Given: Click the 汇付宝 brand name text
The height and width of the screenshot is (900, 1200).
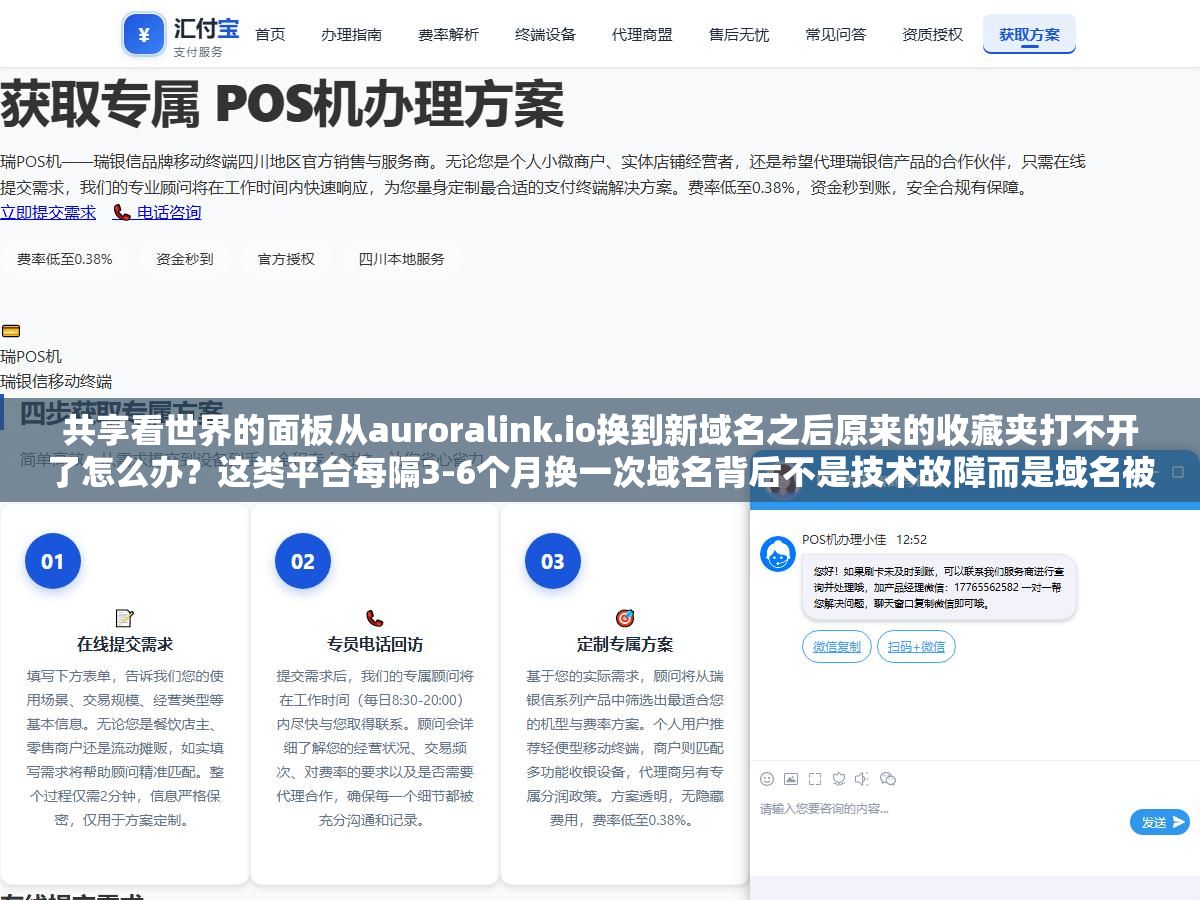Looking at the screenshot, I should pos(206,27).
